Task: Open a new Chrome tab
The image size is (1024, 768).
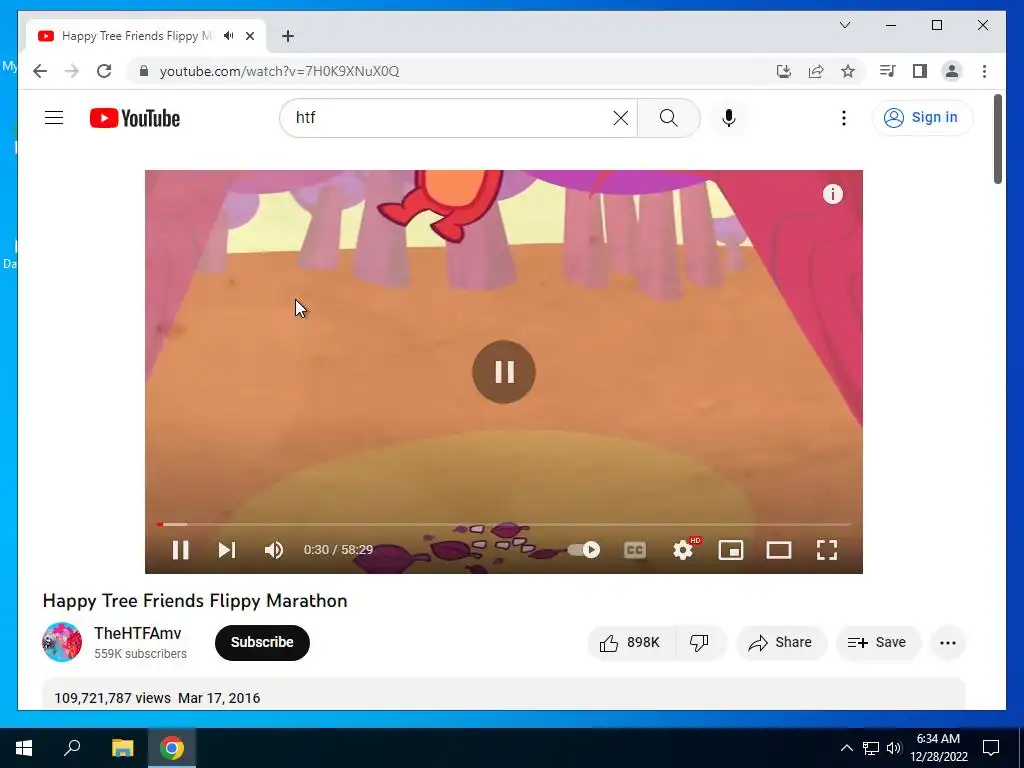Action: tap(288, 36)
